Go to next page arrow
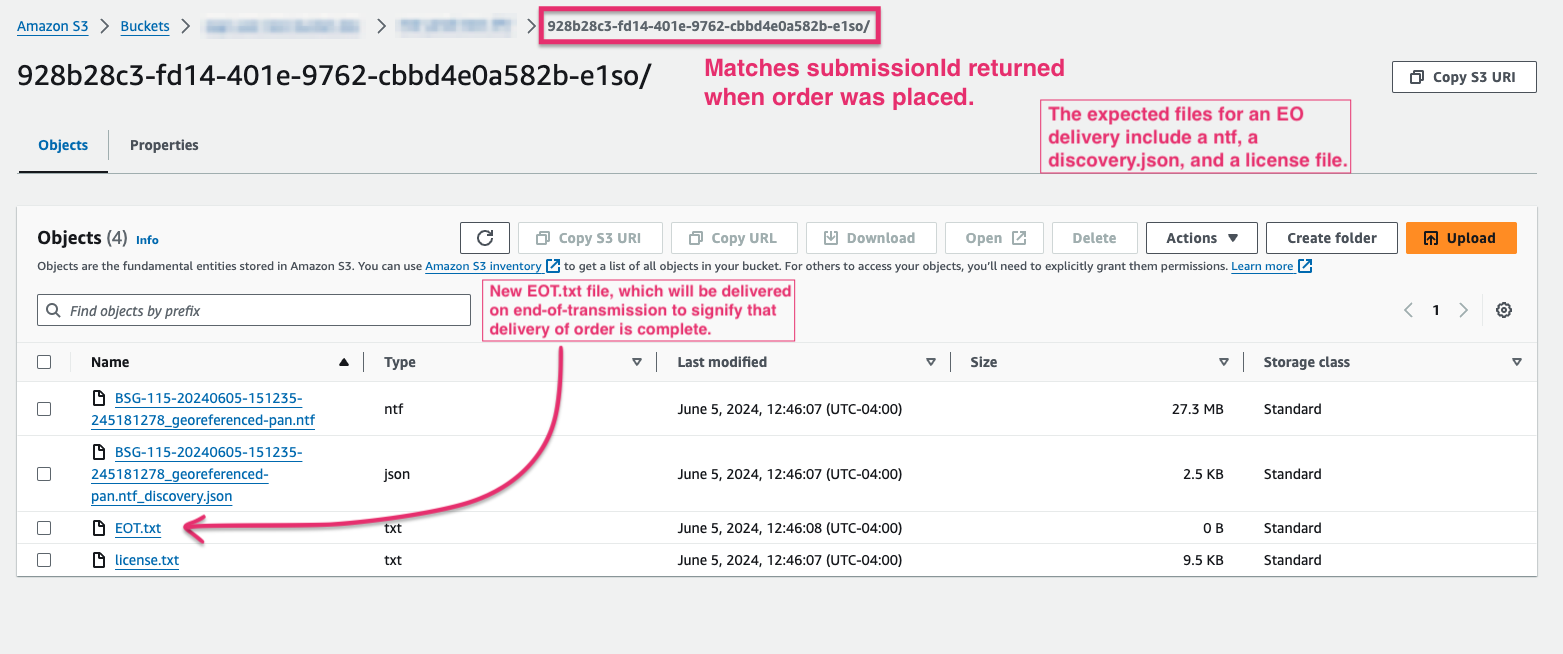 click(x=1463, y=310)
